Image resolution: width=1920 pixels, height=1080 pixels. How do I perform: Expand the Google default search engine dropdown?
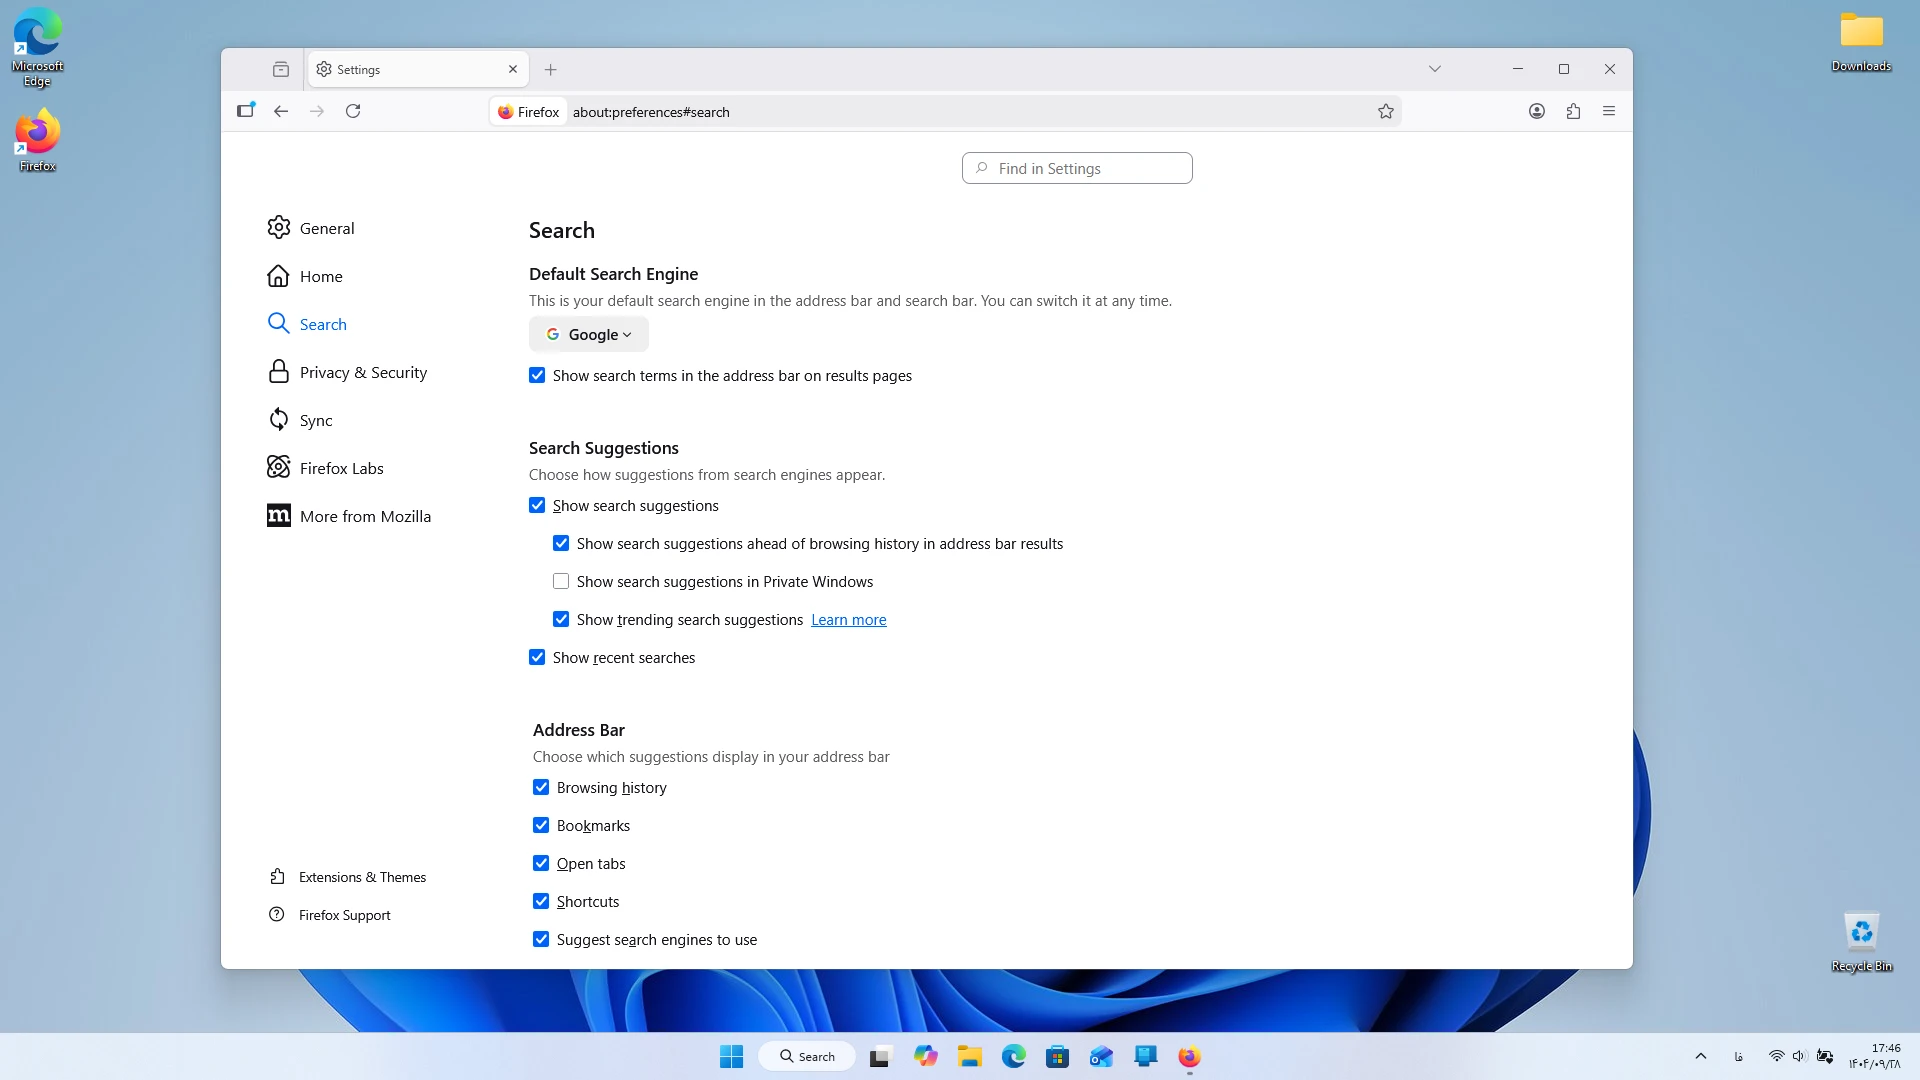pyautogui.click(x=589, y=334)
